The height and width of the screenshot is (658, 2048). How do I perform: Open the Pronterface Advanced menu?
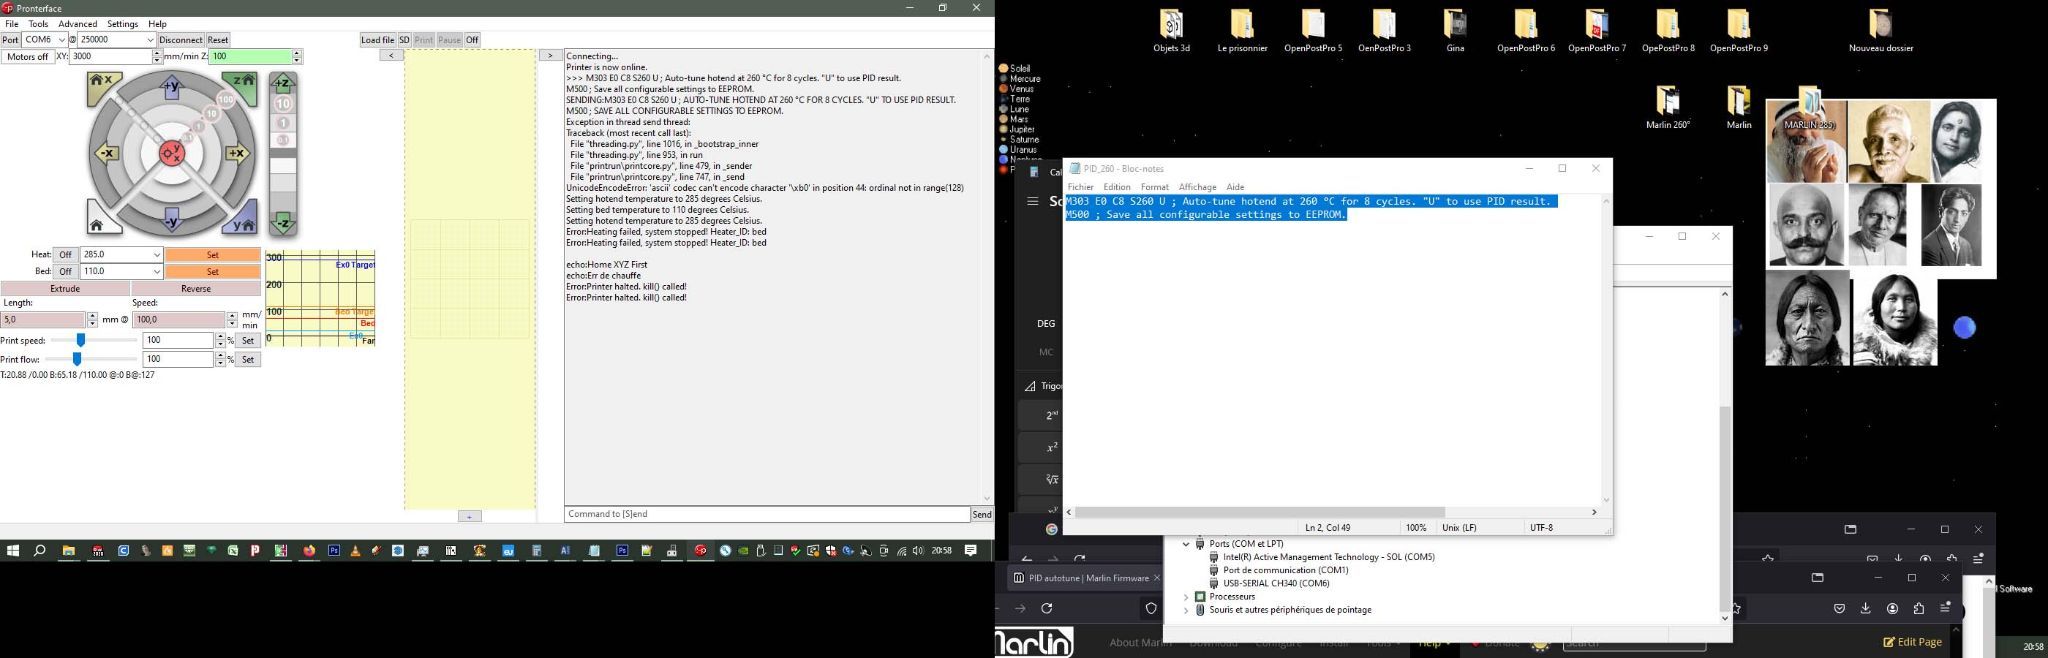(x=78, y=24)
